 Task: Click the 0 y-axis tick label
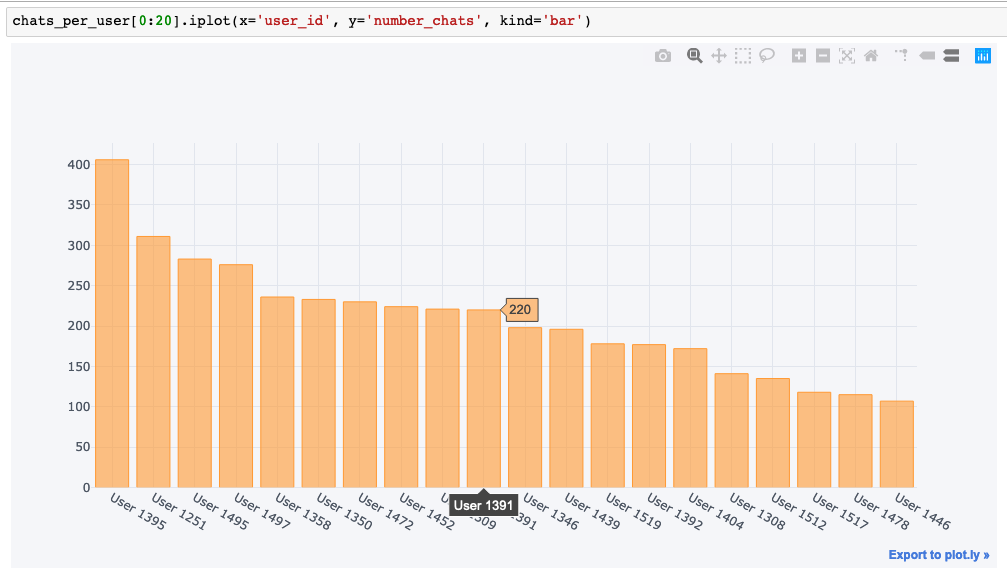tap(86, 488)
